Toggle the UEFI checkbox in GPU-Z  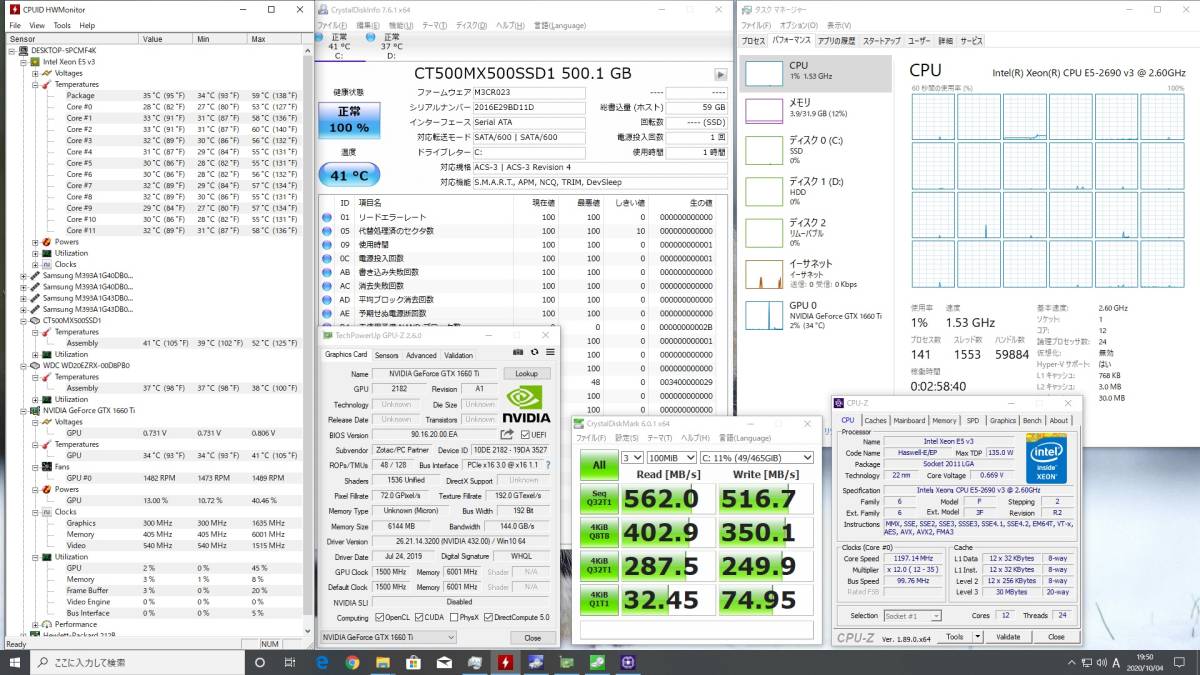coord(526,435)
